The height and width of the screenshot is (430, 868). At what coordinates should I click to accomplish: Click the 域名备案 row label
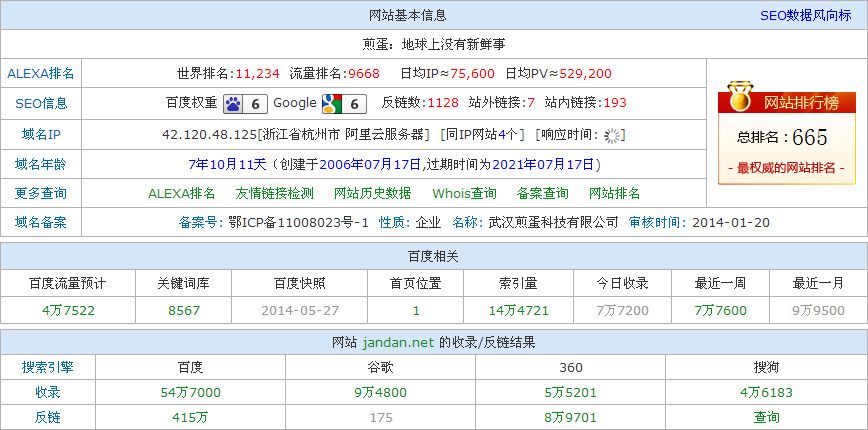[41, 222]
